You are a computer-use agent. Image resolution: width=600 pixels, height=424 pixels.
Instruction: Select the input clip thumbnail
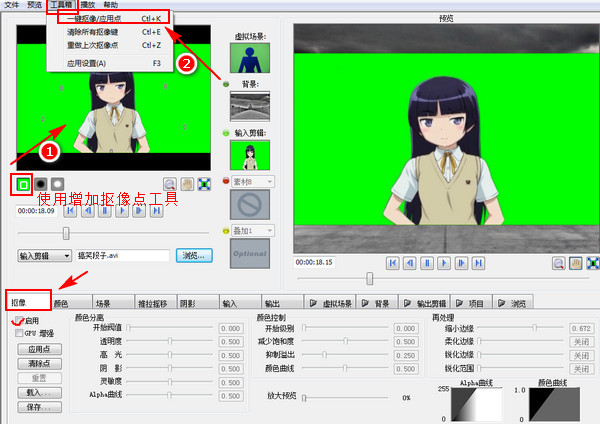[x=250, y=155]
